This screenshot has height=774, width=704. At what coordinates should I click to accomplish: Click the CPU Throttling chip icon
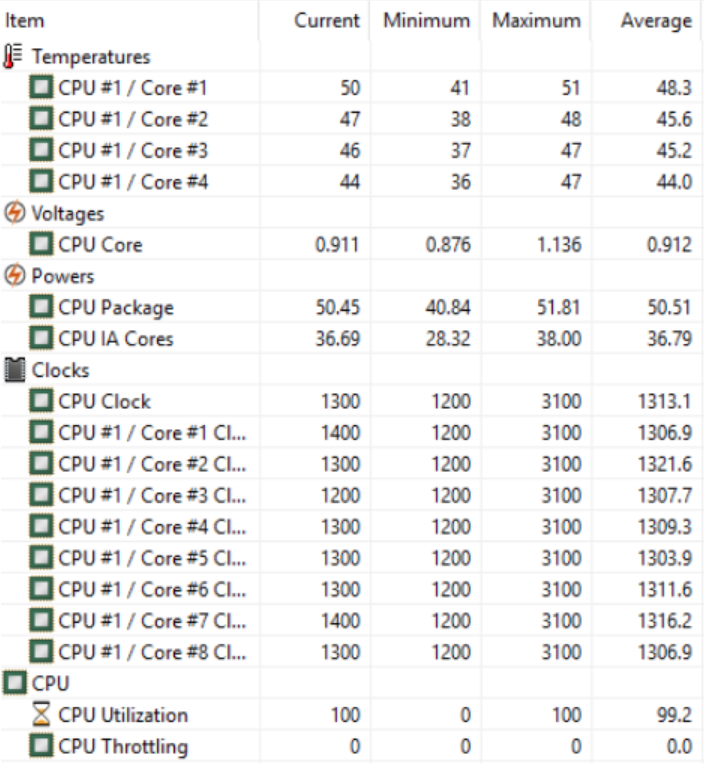pyautogui.click(x=42, y=746)
